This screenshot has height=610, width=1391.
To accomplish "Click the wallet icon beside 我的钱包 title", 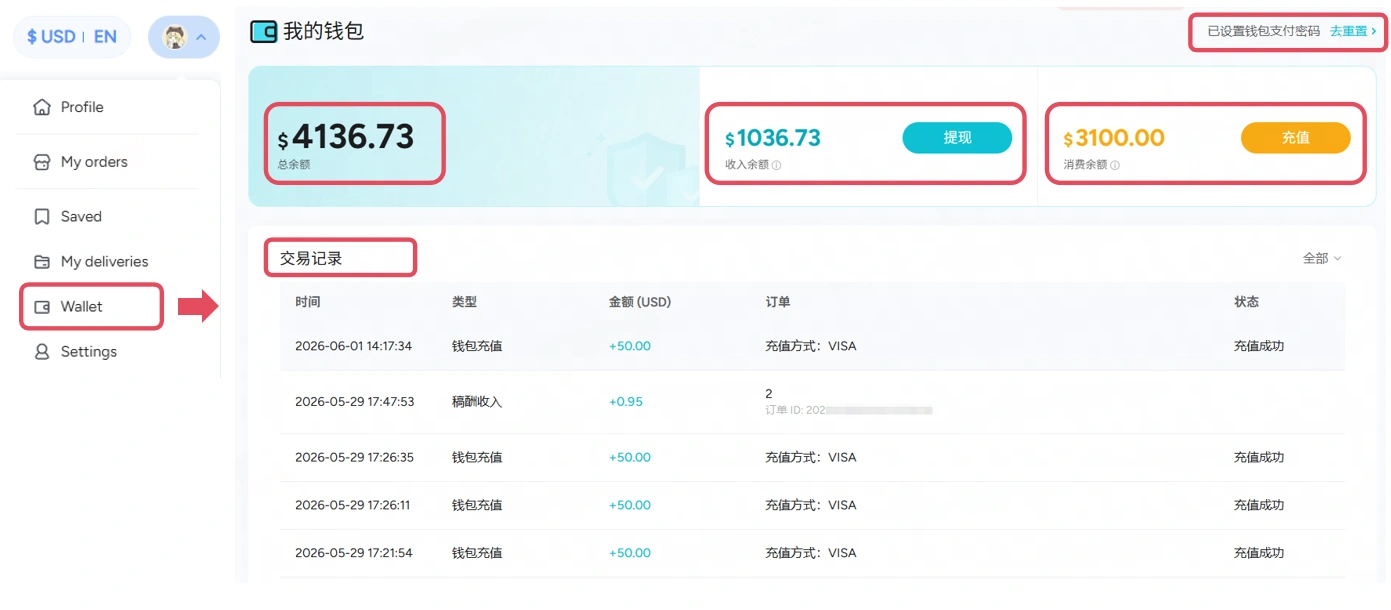I will point(263,32).
